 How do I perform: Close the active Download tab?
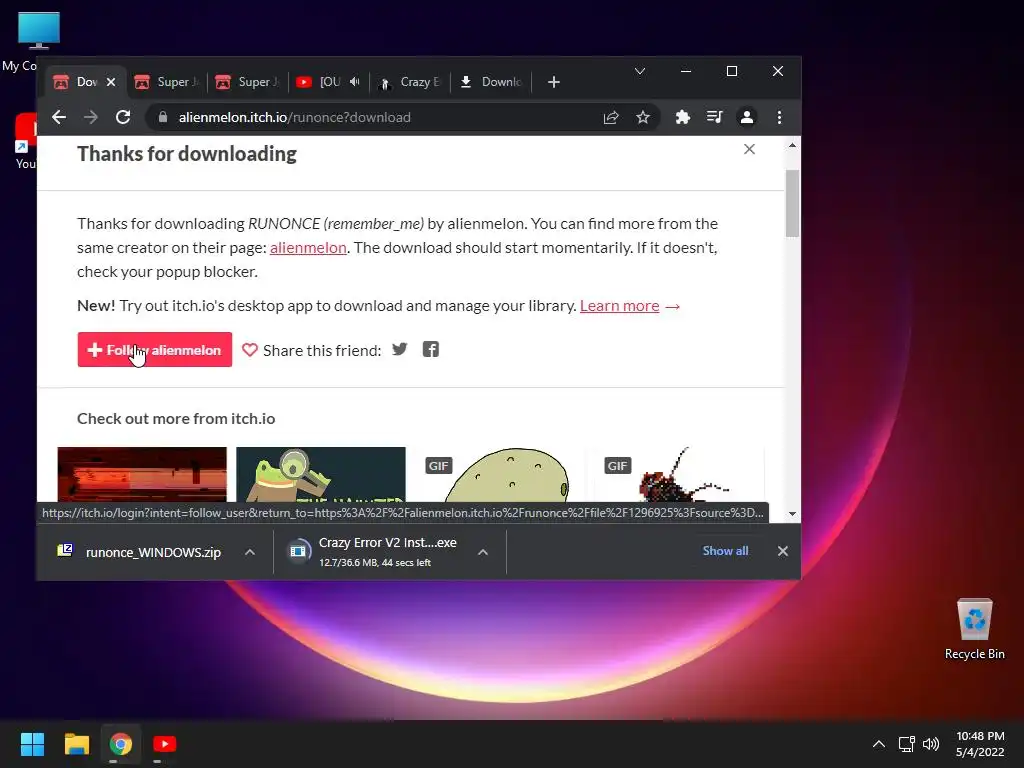point(111,82)
